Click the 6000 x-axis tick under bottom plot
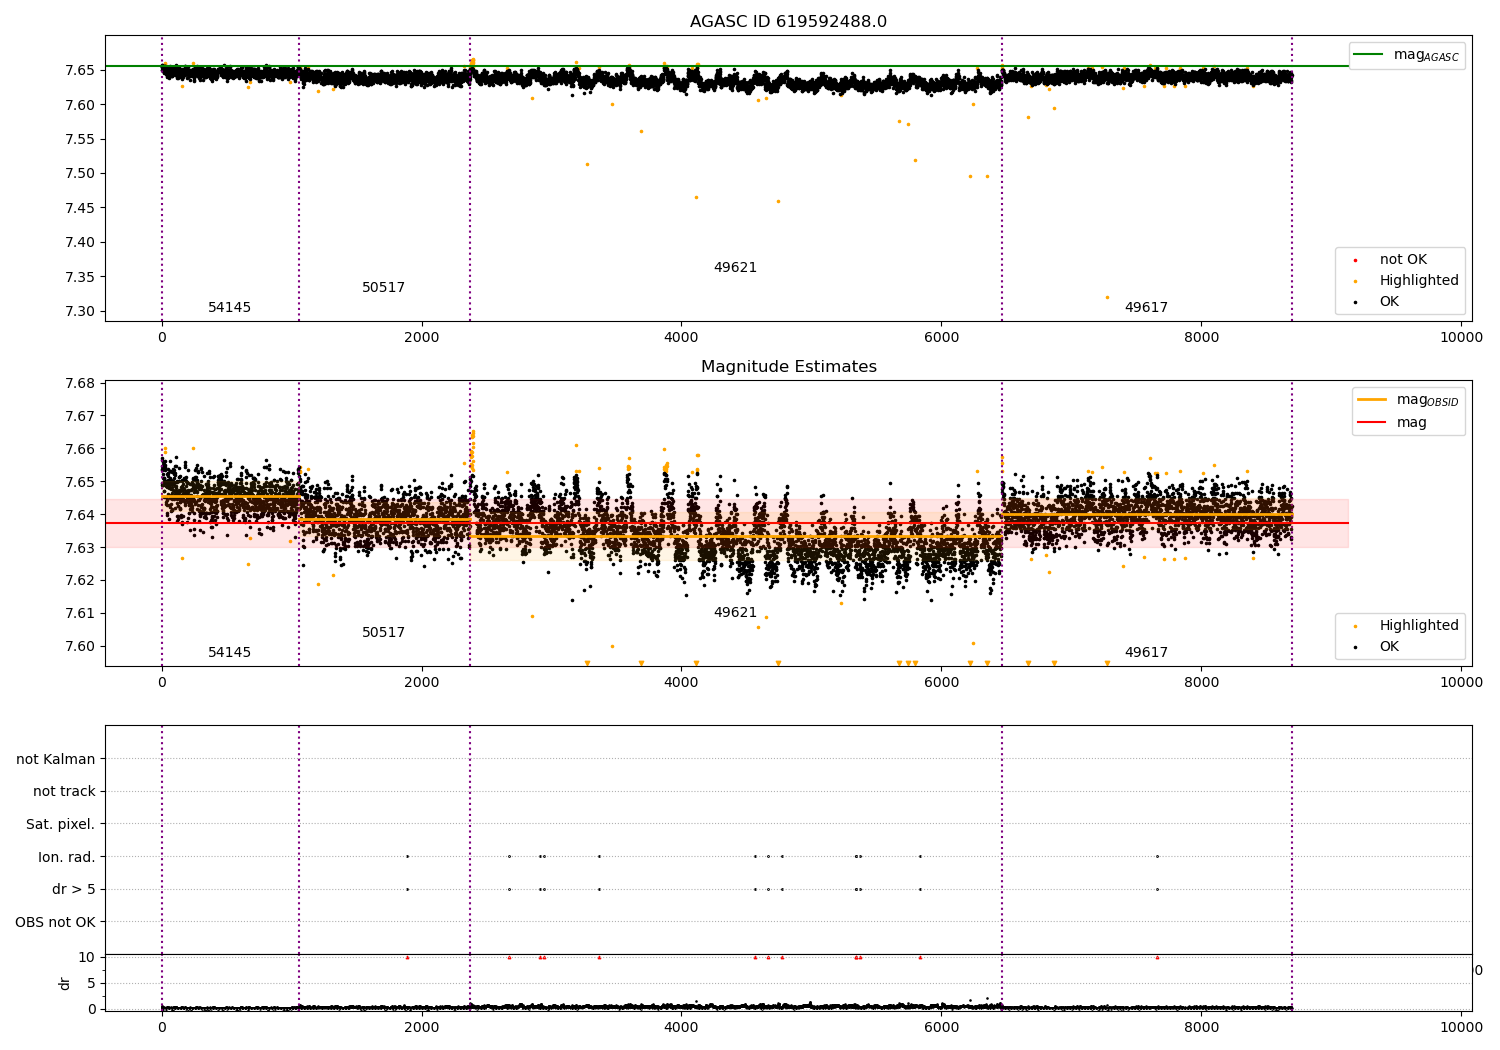 (941, 1026)
